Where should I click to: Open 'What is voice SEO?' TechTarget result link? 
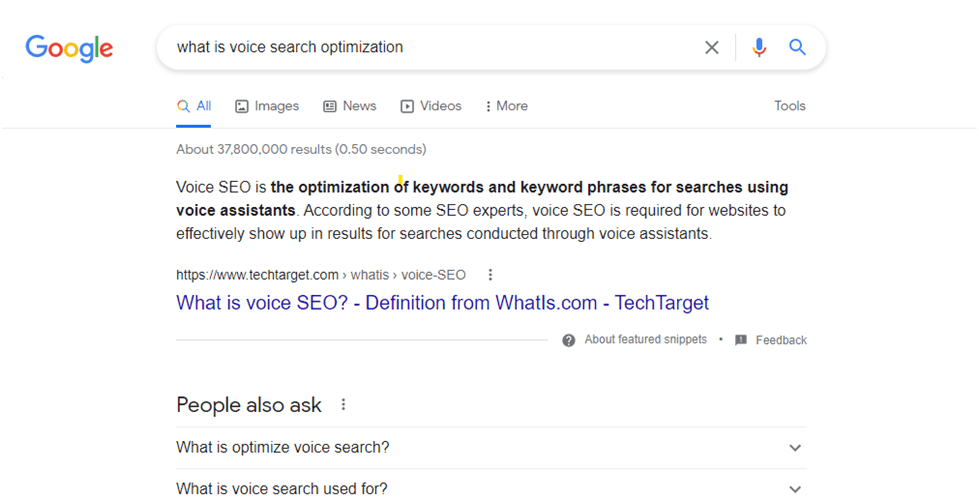coord(443,303)
